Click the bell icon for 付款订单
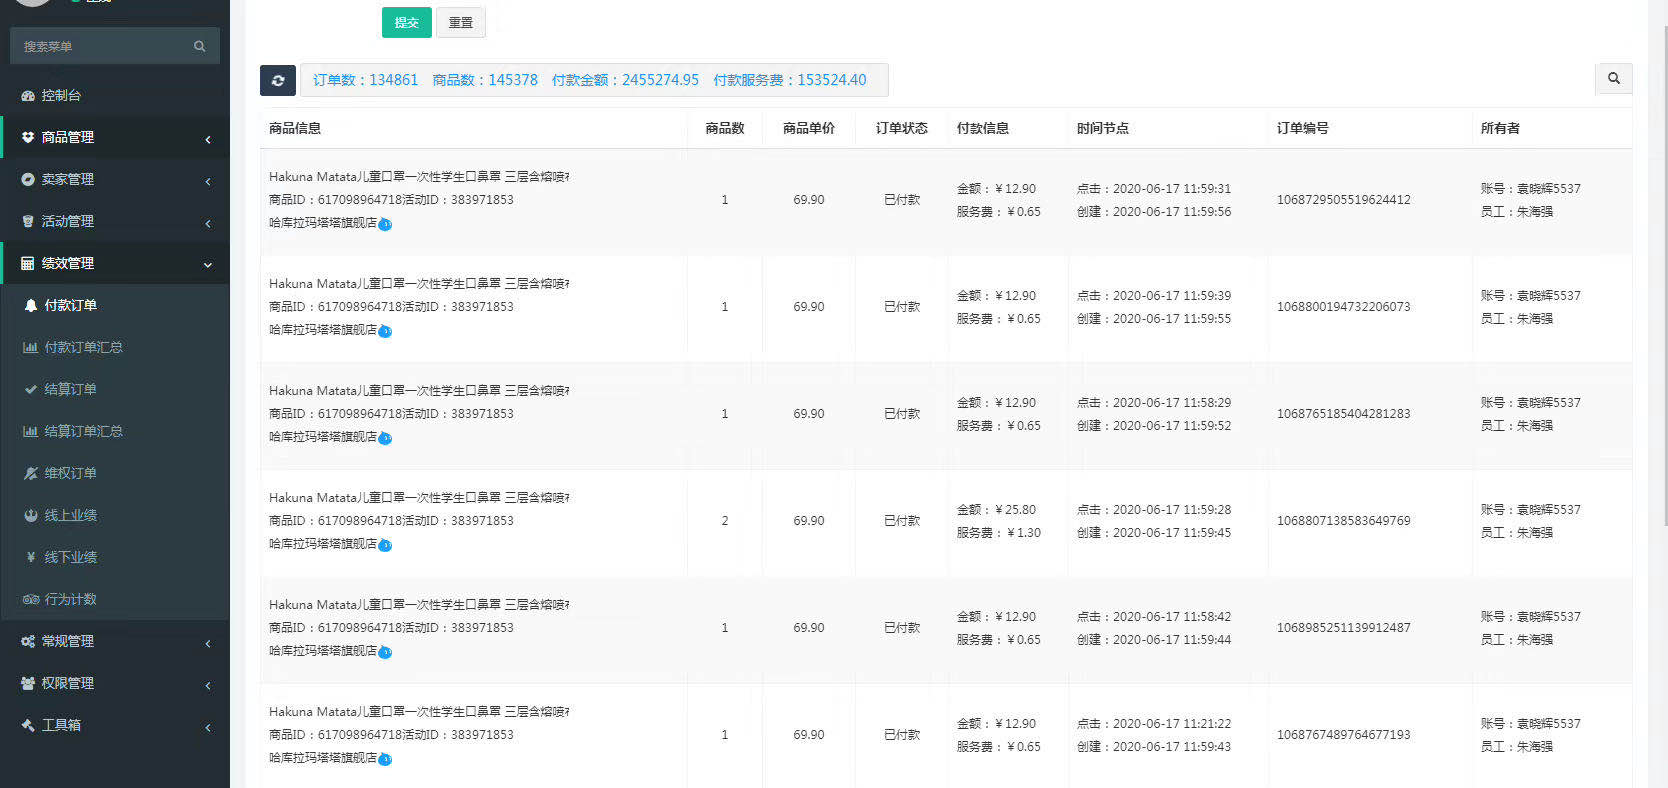This screenshot has height=788, width=1668. (31, 305)
